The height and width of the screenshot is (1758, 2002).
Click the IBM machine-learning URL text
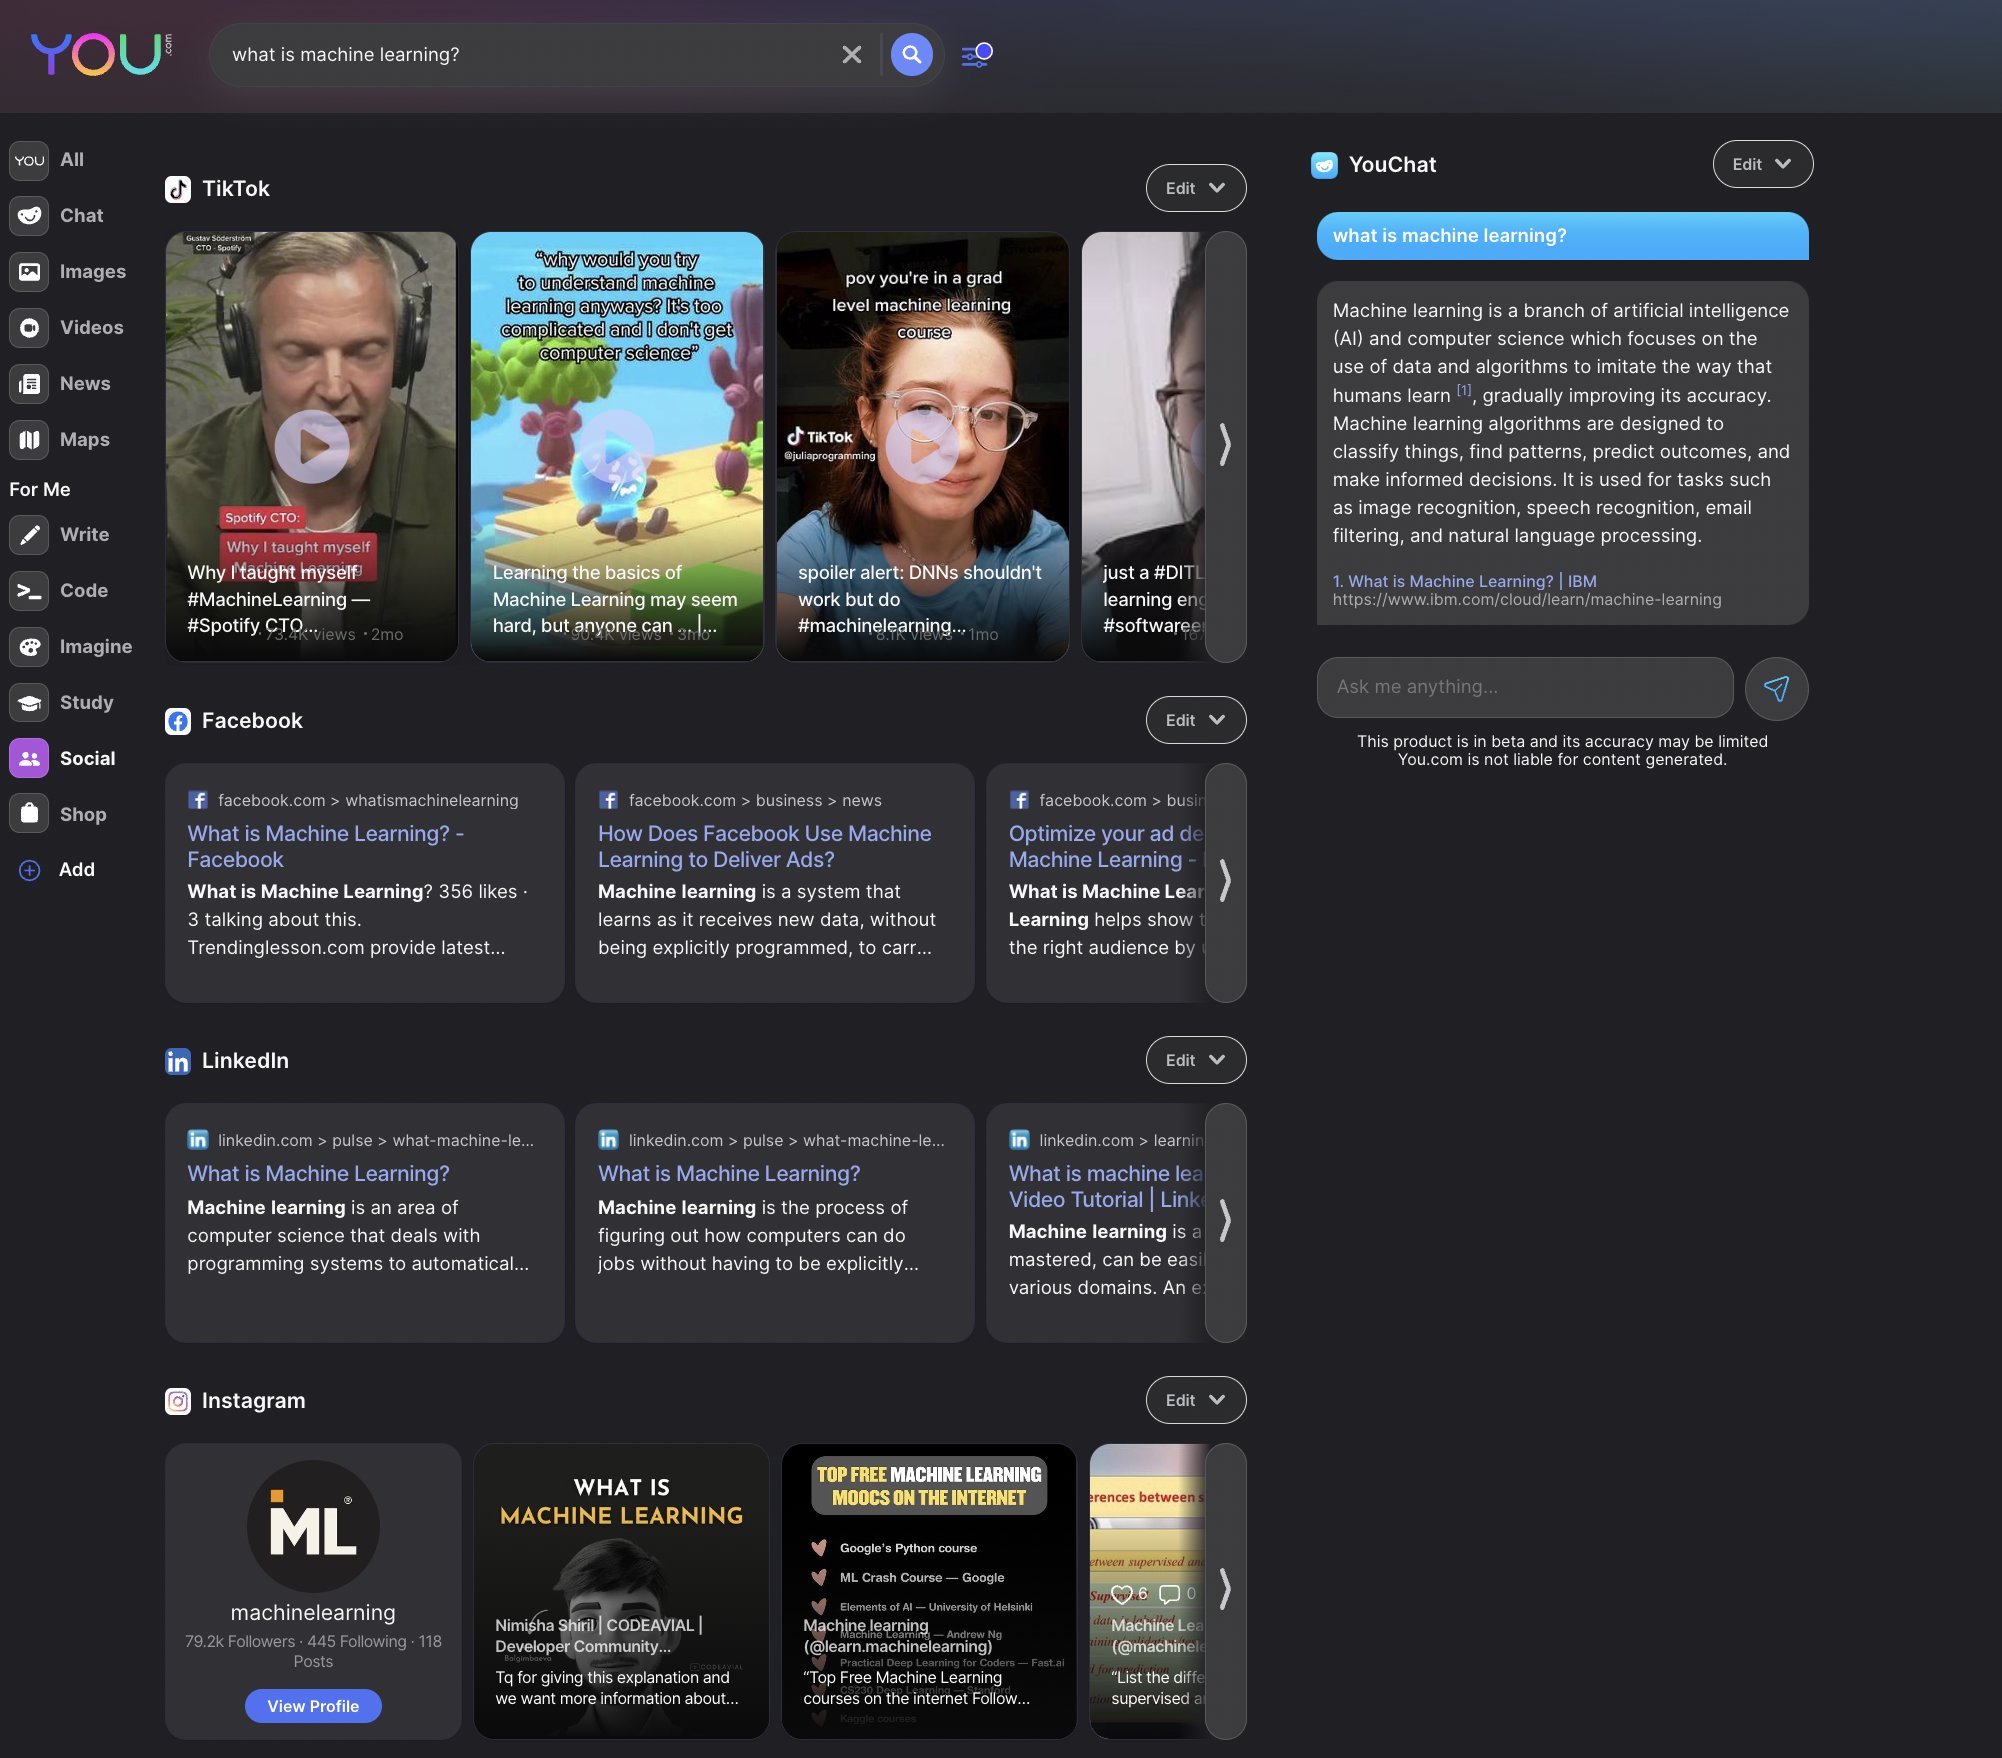1526,600
